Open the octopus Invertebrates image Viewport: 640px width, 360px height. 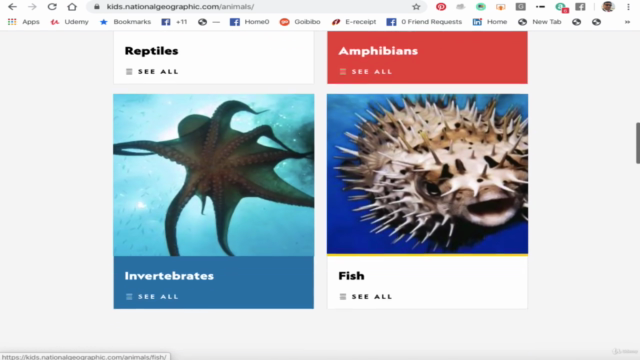(213, 175)
